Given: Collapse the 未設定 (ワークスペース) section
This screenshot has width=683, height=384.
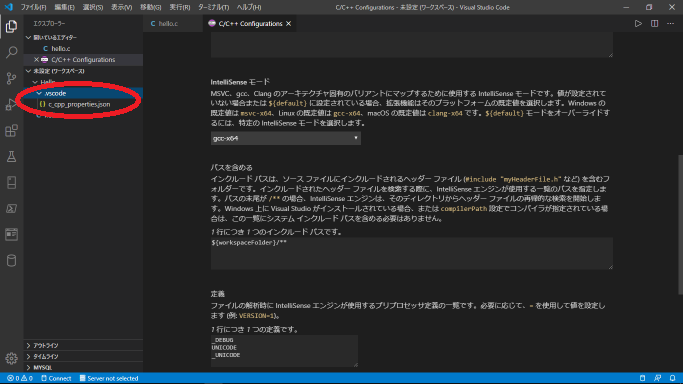Looking at the screenshot, I should tap(83, 71).
